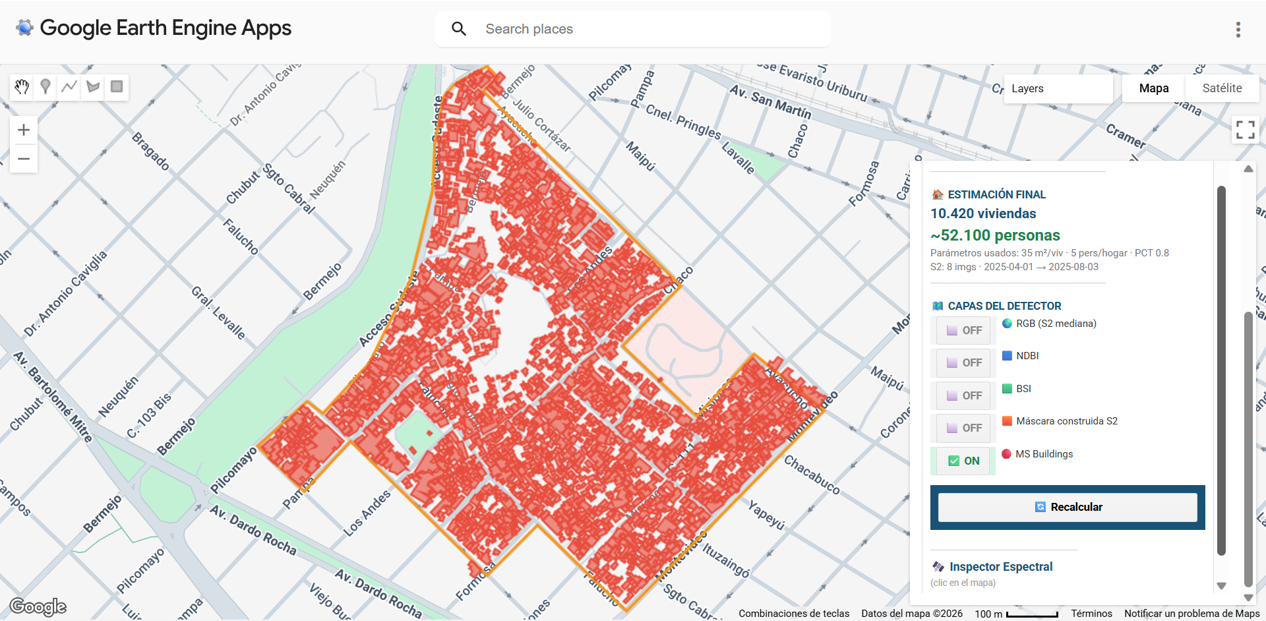Zoom out on the map
1266x621 pixels.
pyautogui.click(x=24, y=159)
